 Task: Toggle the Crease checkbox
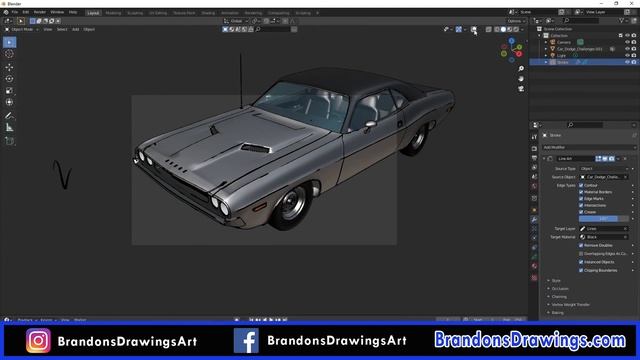pyautogui.click(x=581, y=212)
